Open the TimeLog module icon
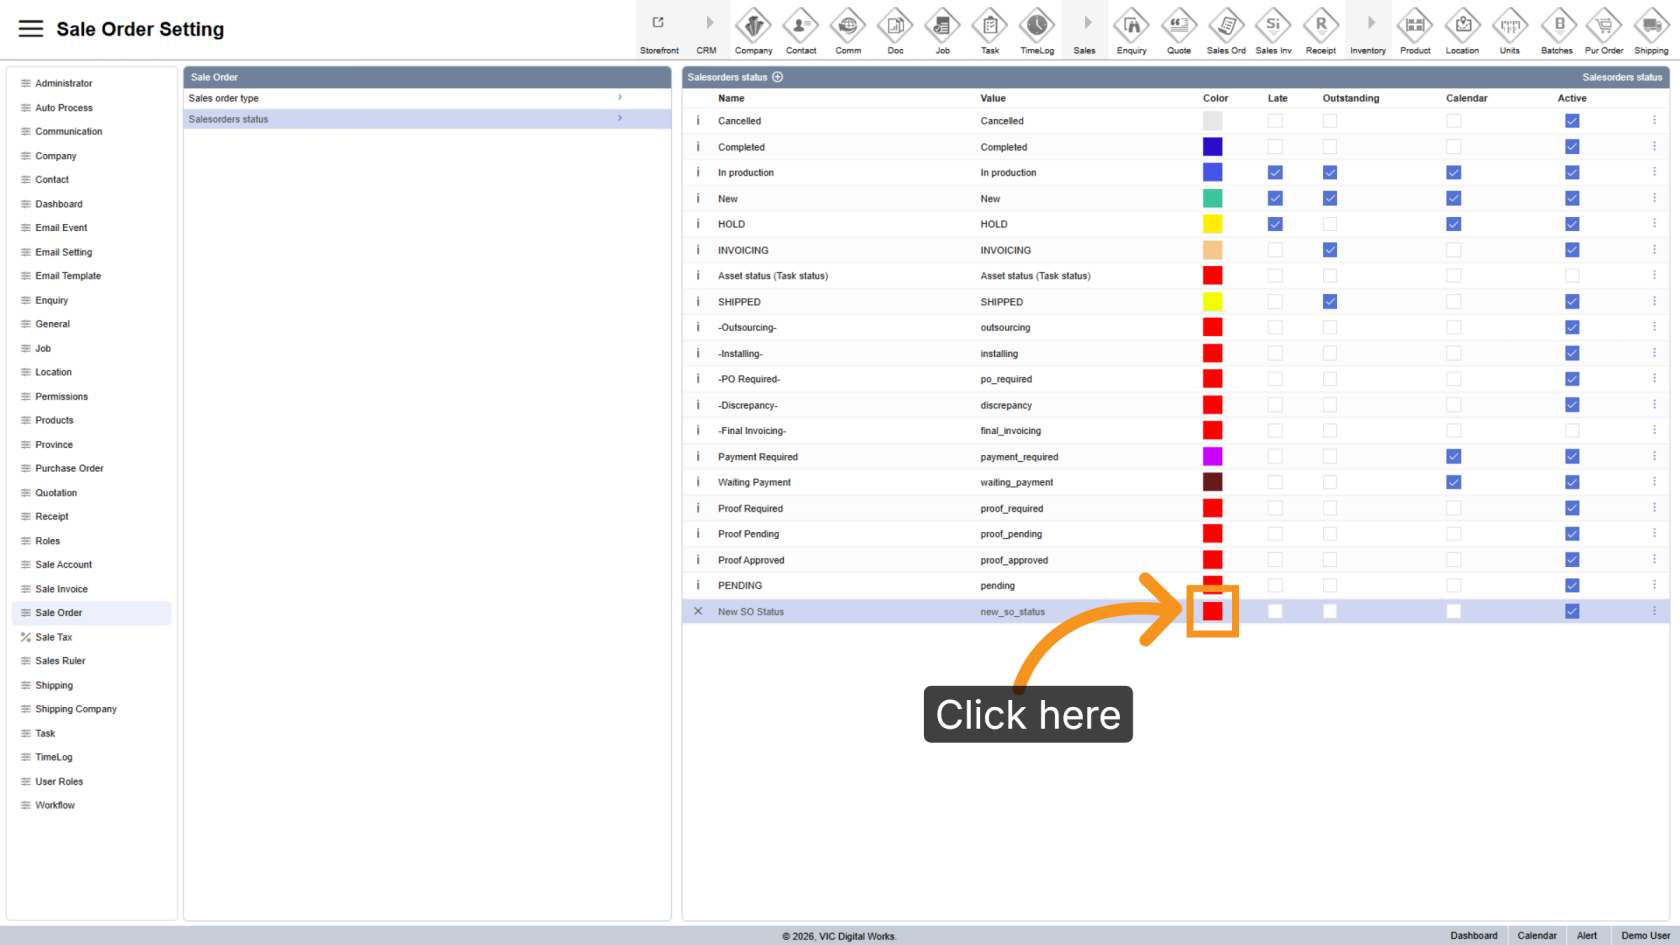The height and width of the screenshot is (945, 1680). tap(1037, 30)
